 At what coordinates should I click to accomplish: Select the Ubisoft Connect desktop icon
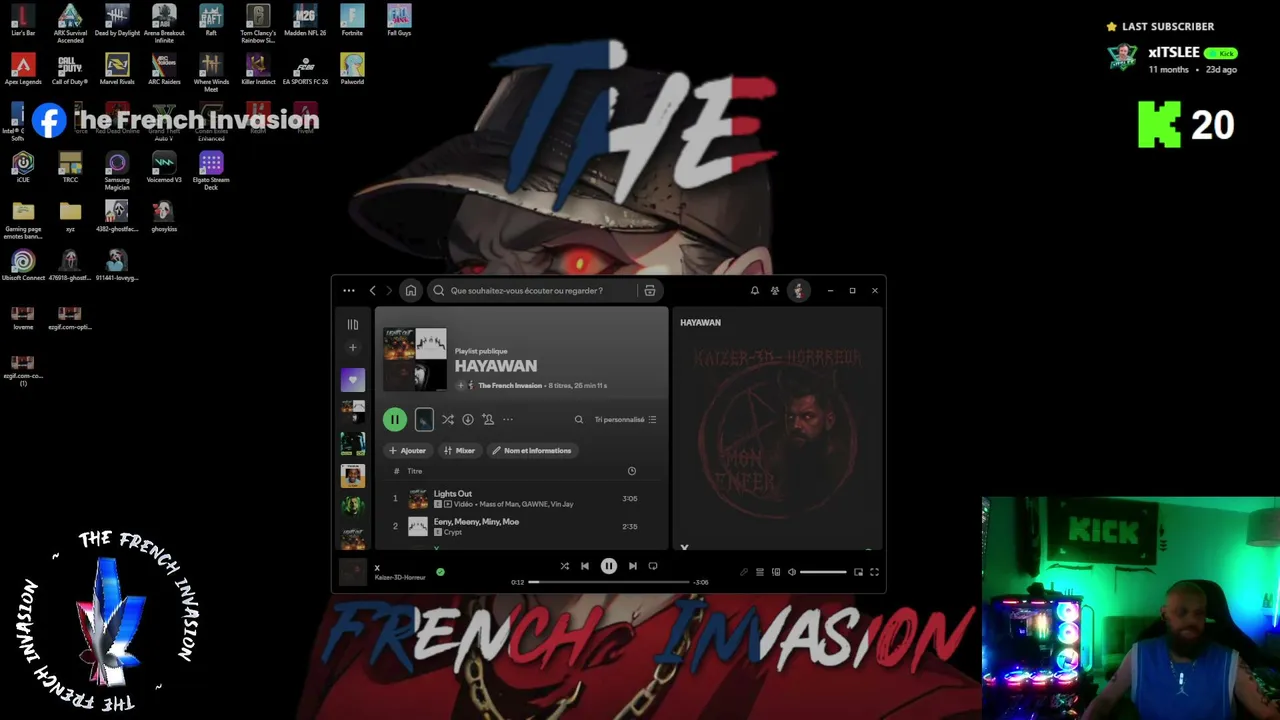[x=23, y=266]
